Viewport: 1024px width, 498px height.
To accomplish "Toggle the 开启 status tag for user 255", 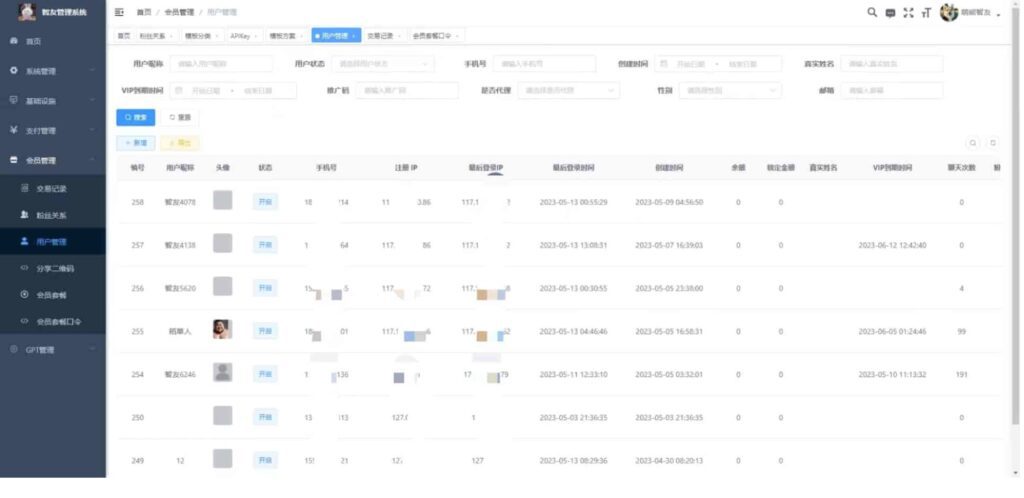I will coord(264,332).
